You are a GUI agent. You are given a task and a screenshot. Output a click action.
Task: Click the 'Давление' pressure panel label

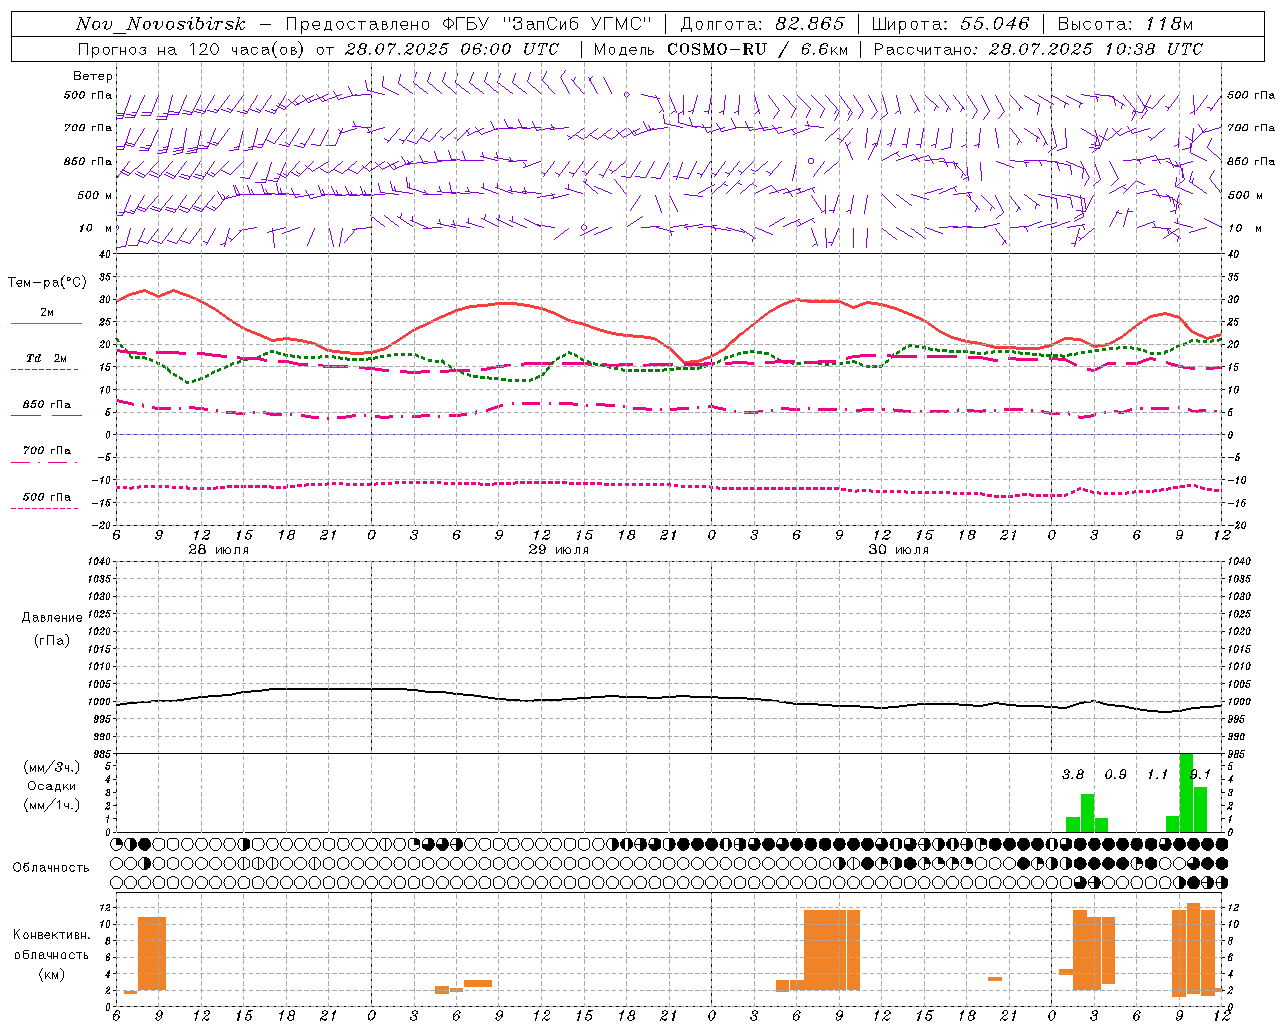[x=52, y=618]
